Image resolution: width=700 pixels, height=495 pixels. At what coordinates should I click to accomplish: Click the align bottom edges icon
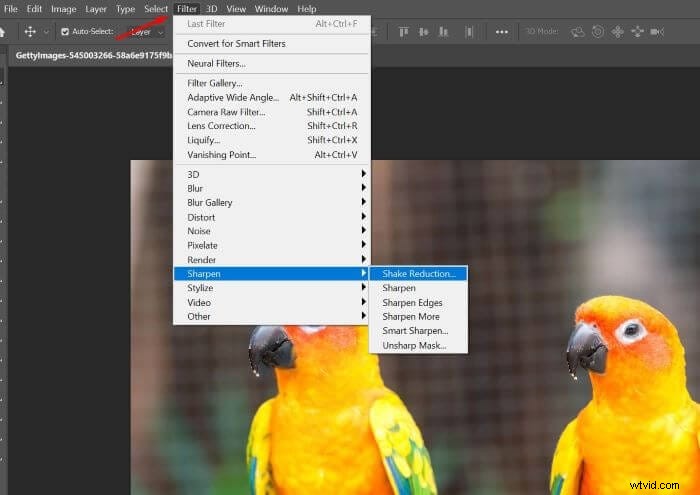[443, 32]
